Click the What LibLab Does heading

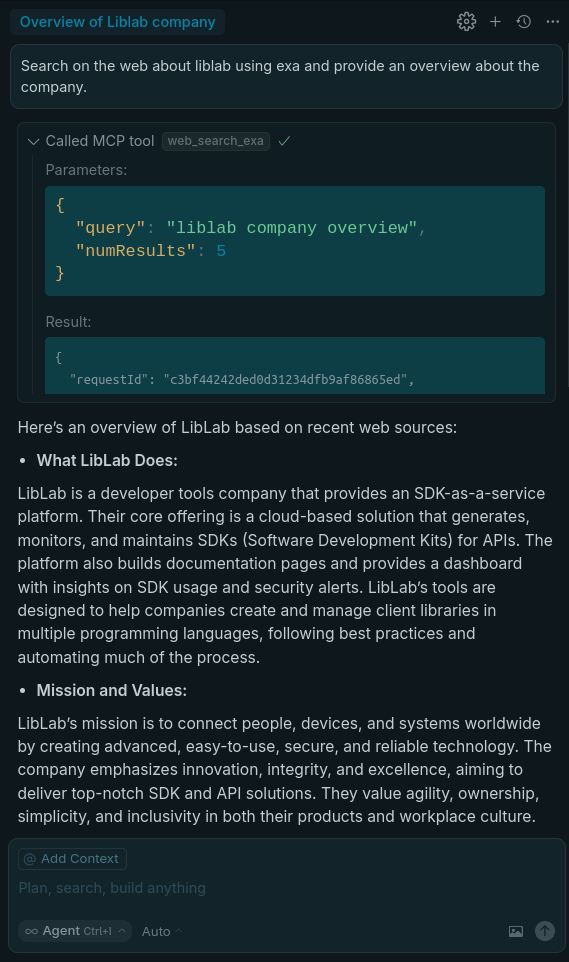coord(107,461)
